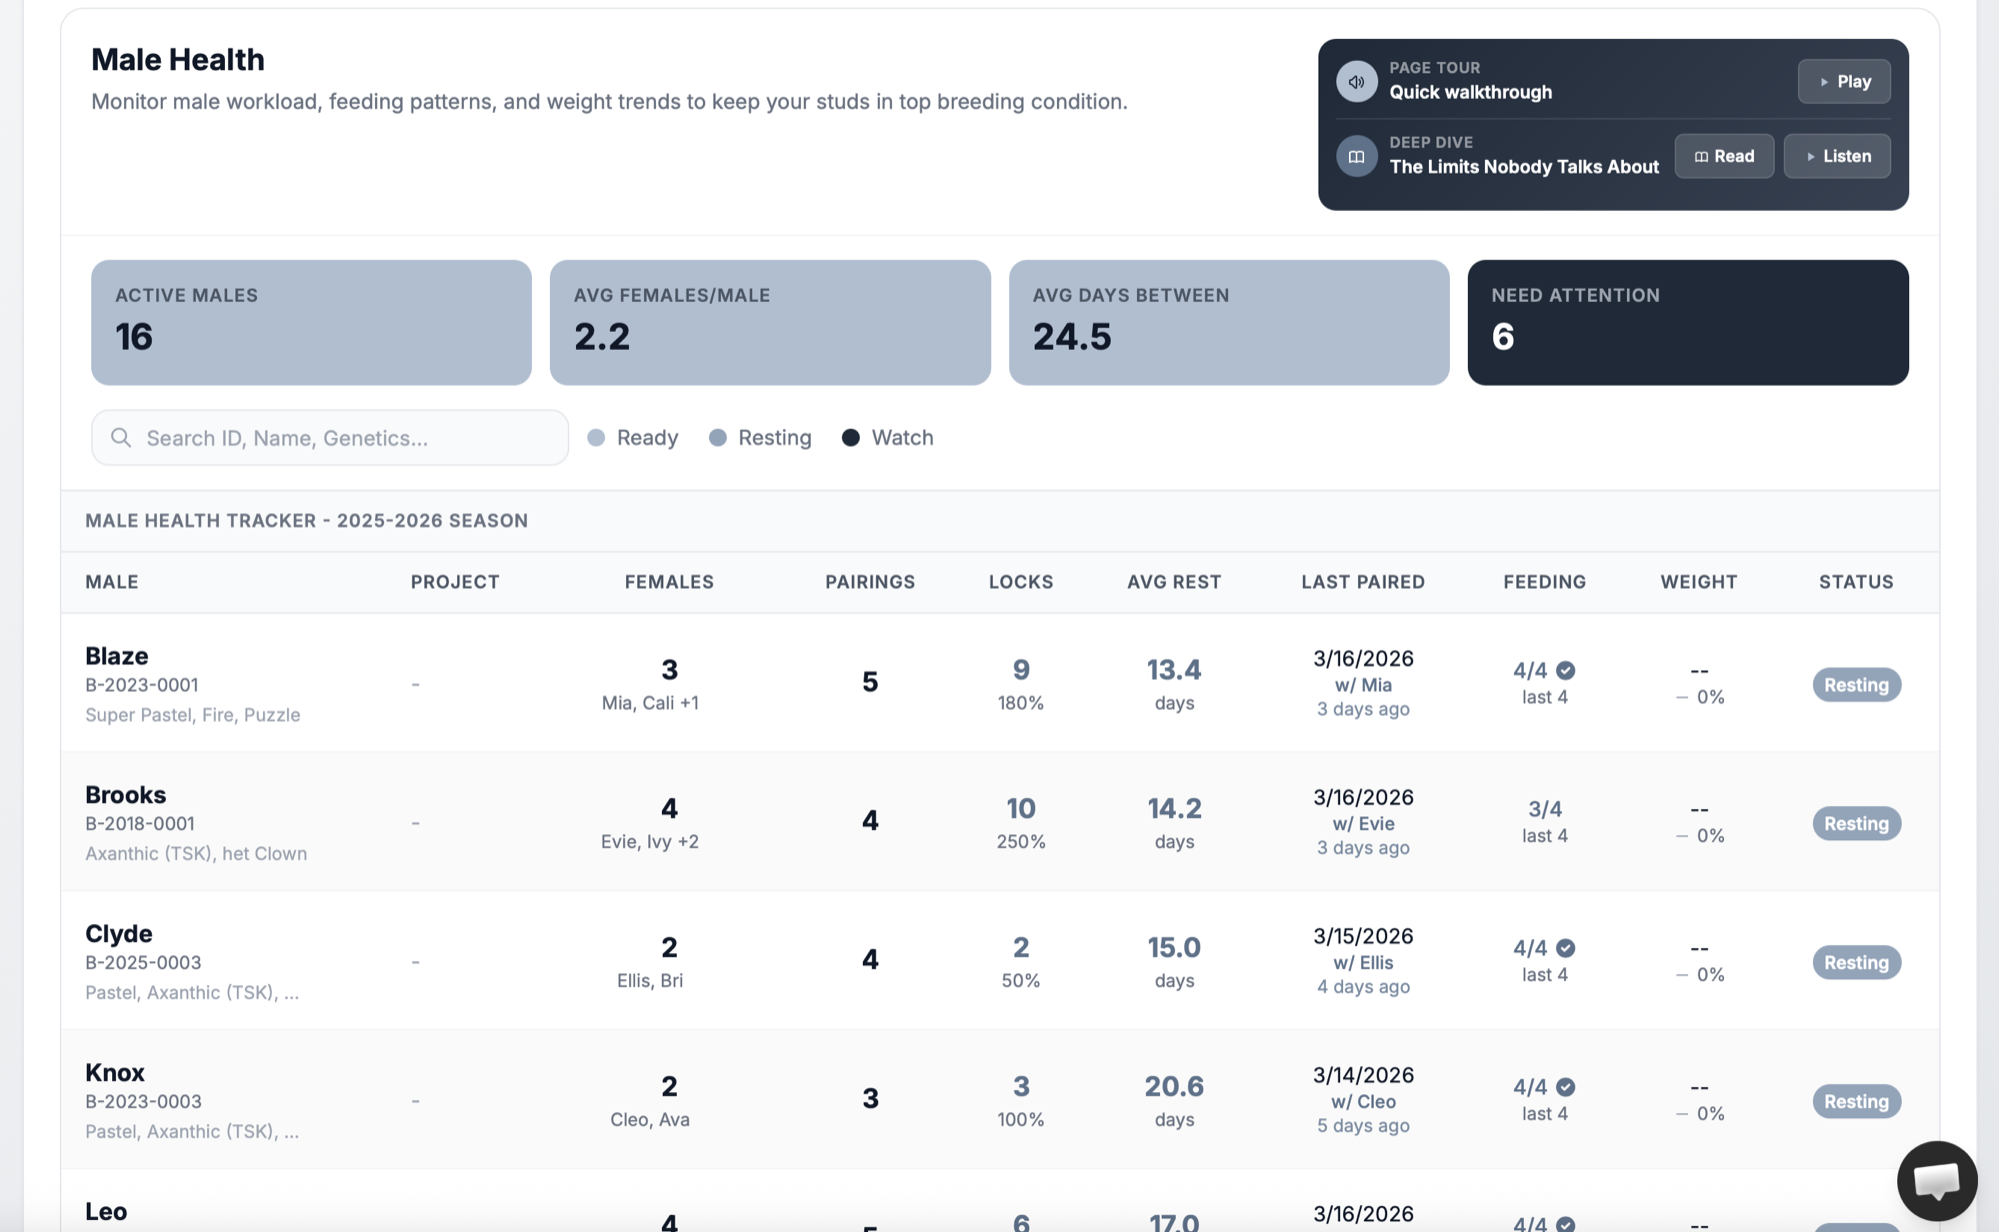The height and width of the screenshot is (1232, 1999).
Task: Listen to The Limits Nobody Talks About
Action: 1836,157
